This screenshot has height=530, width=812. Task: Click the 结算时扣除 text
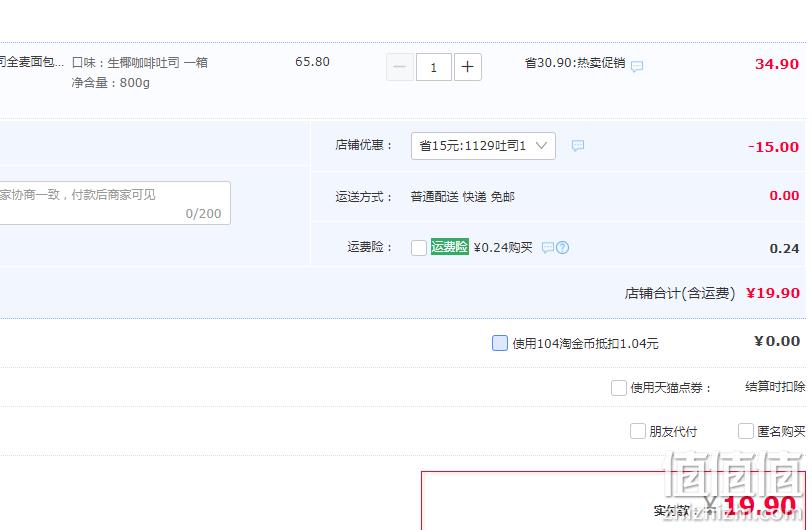click(775, 387)
